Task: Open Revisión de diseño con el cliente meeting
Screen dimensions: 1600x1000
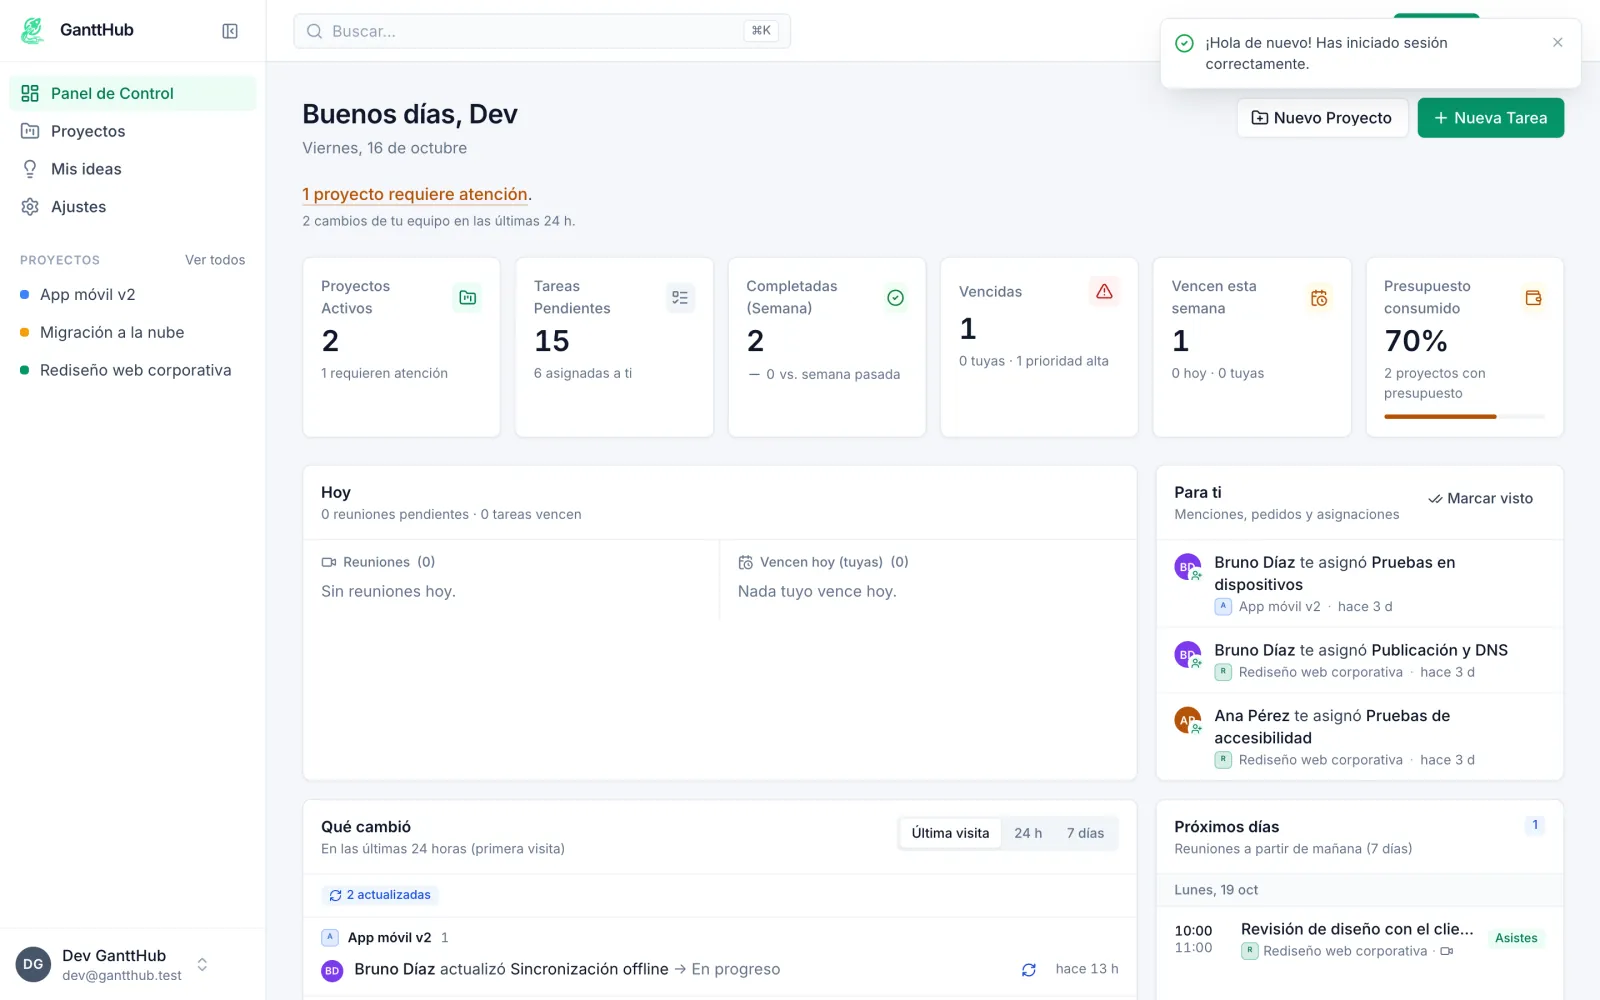Action: 1360,939
